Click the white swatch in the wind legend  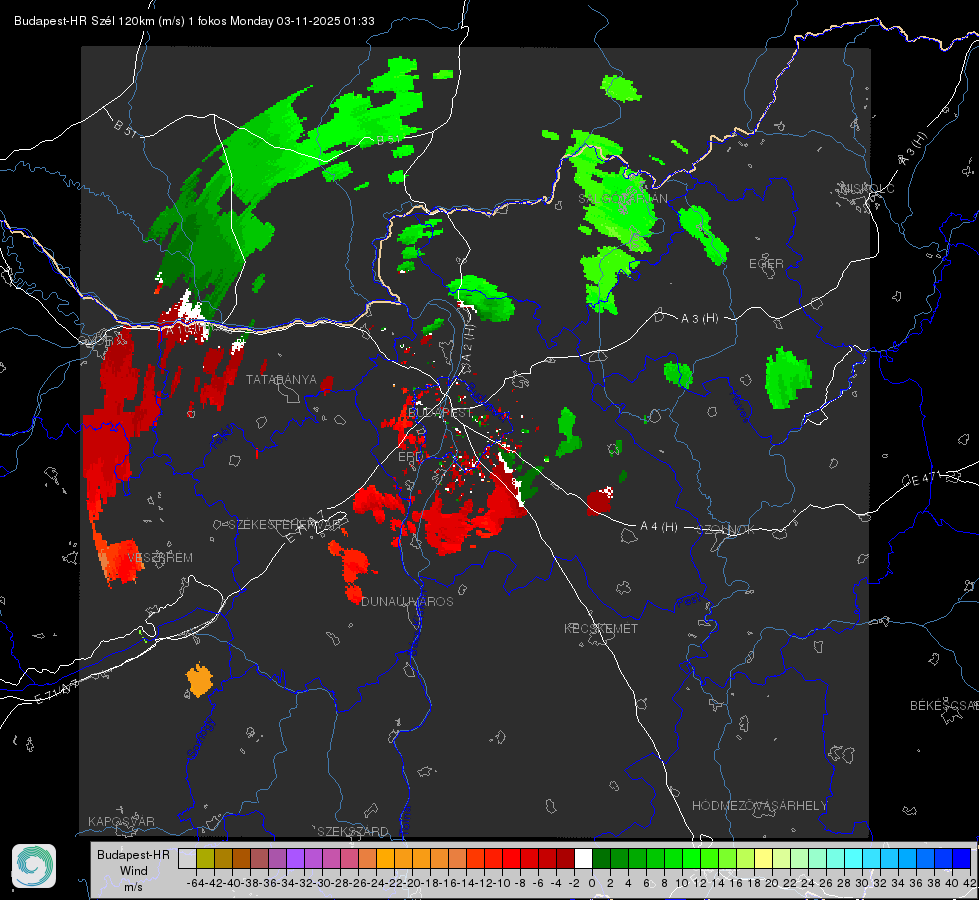point(583,858)
